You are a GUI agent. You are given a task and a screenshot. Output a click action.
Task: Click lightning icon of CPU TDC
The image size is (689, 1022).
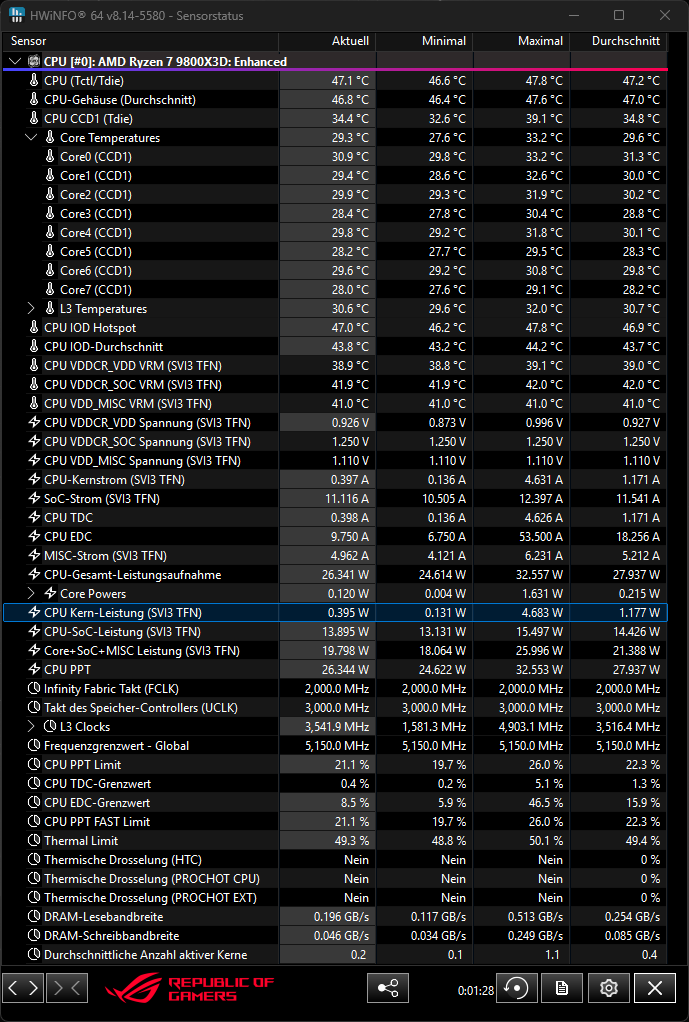pyautogui.click(x=35, y=517)
